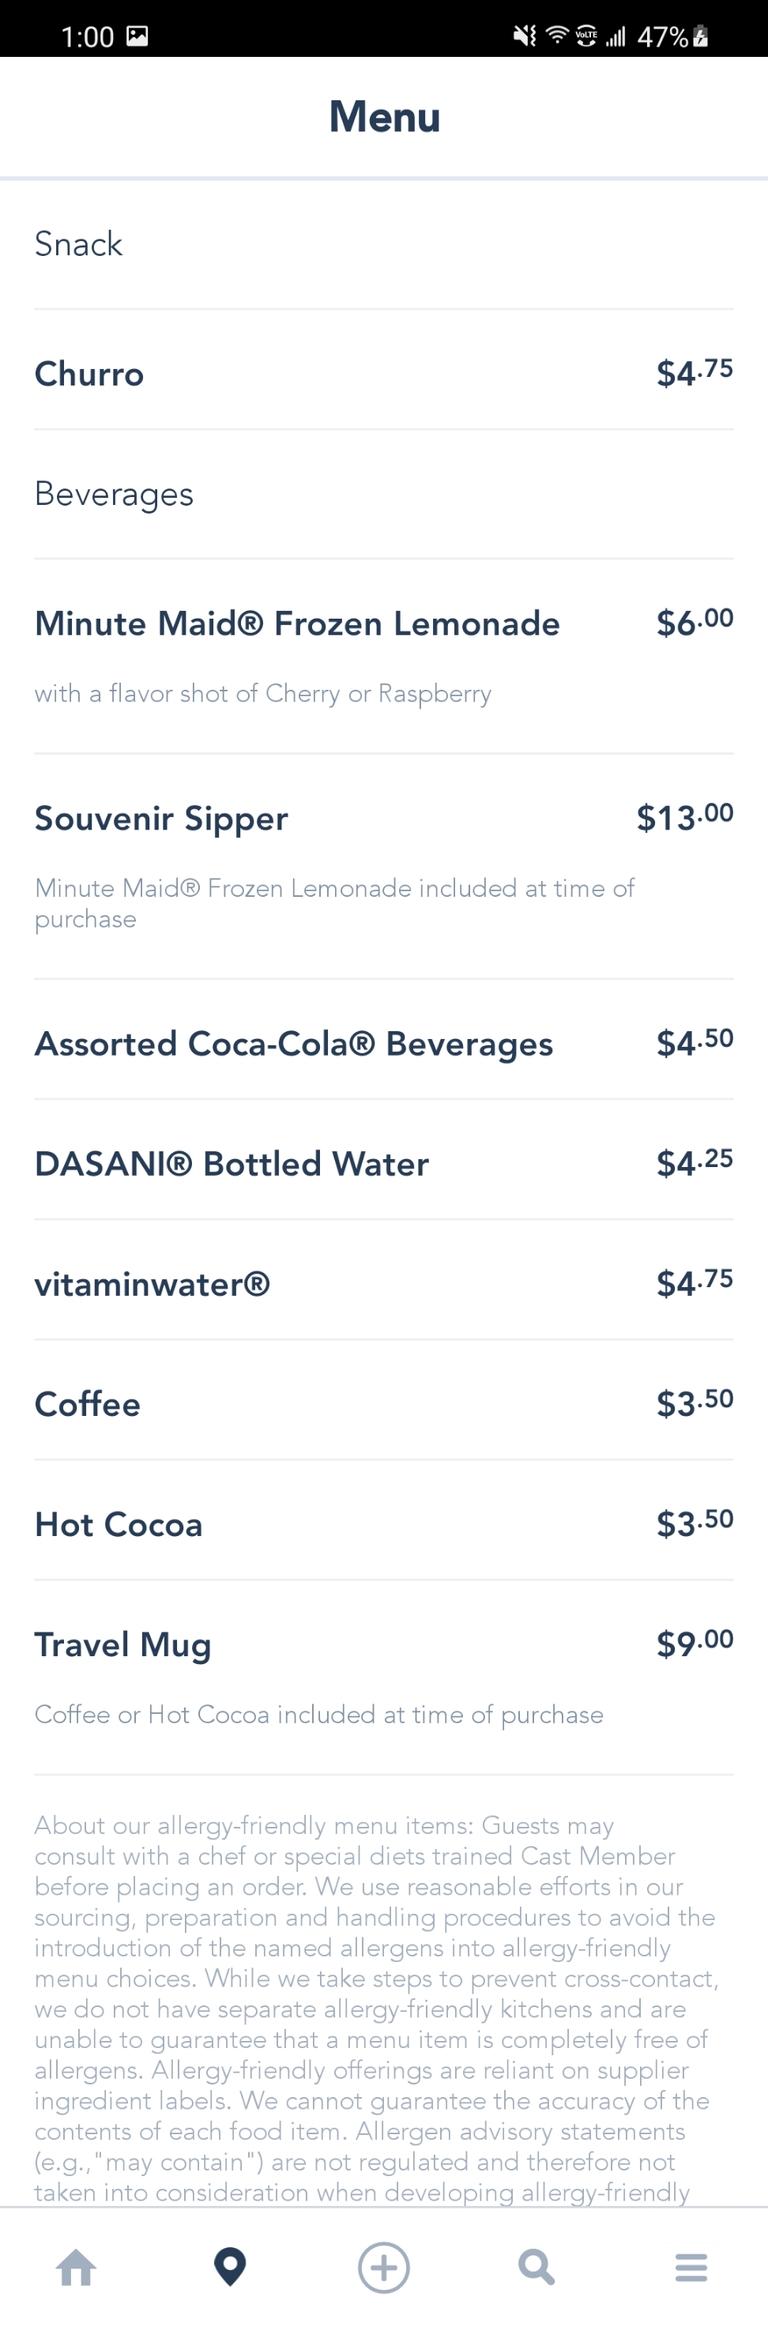Select the Churro menu item

click(x=90, y=374)
